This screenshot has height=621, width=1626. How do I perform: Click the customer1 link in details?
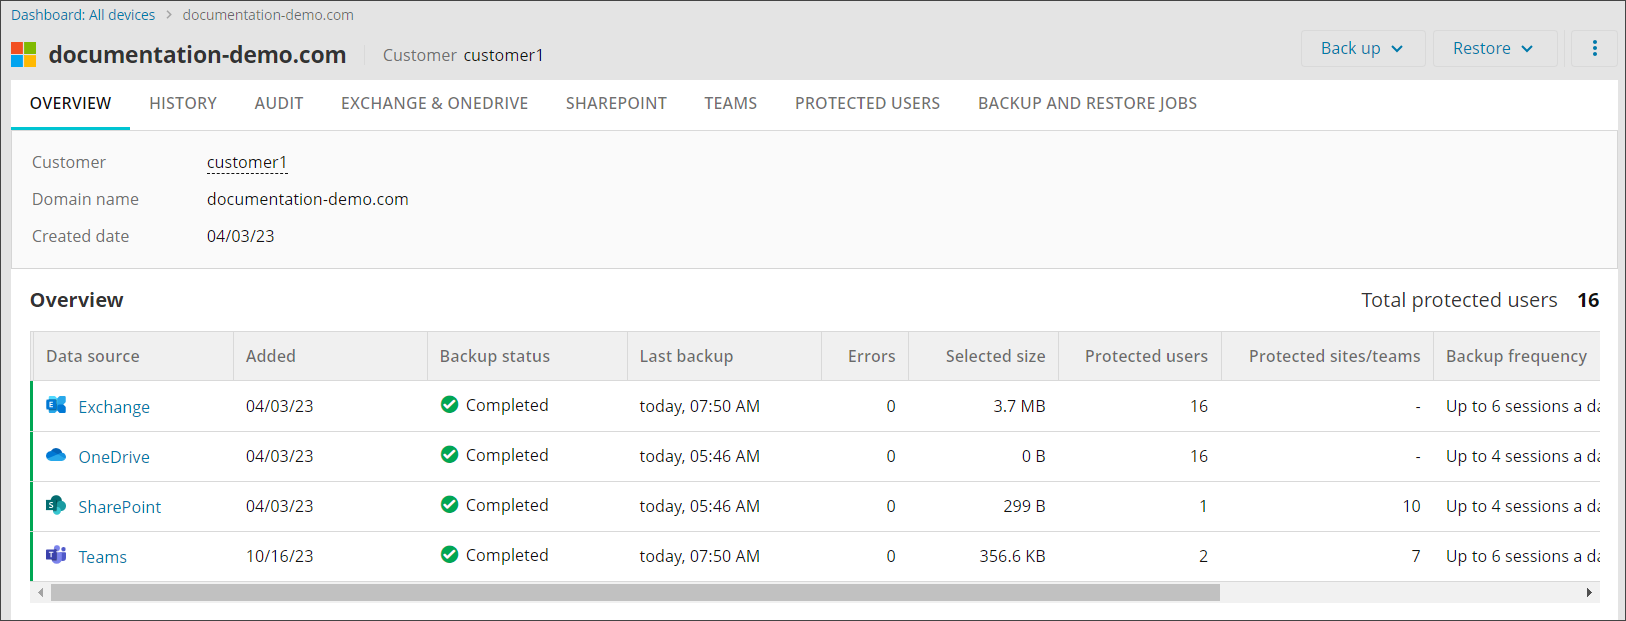click(247, 162)
